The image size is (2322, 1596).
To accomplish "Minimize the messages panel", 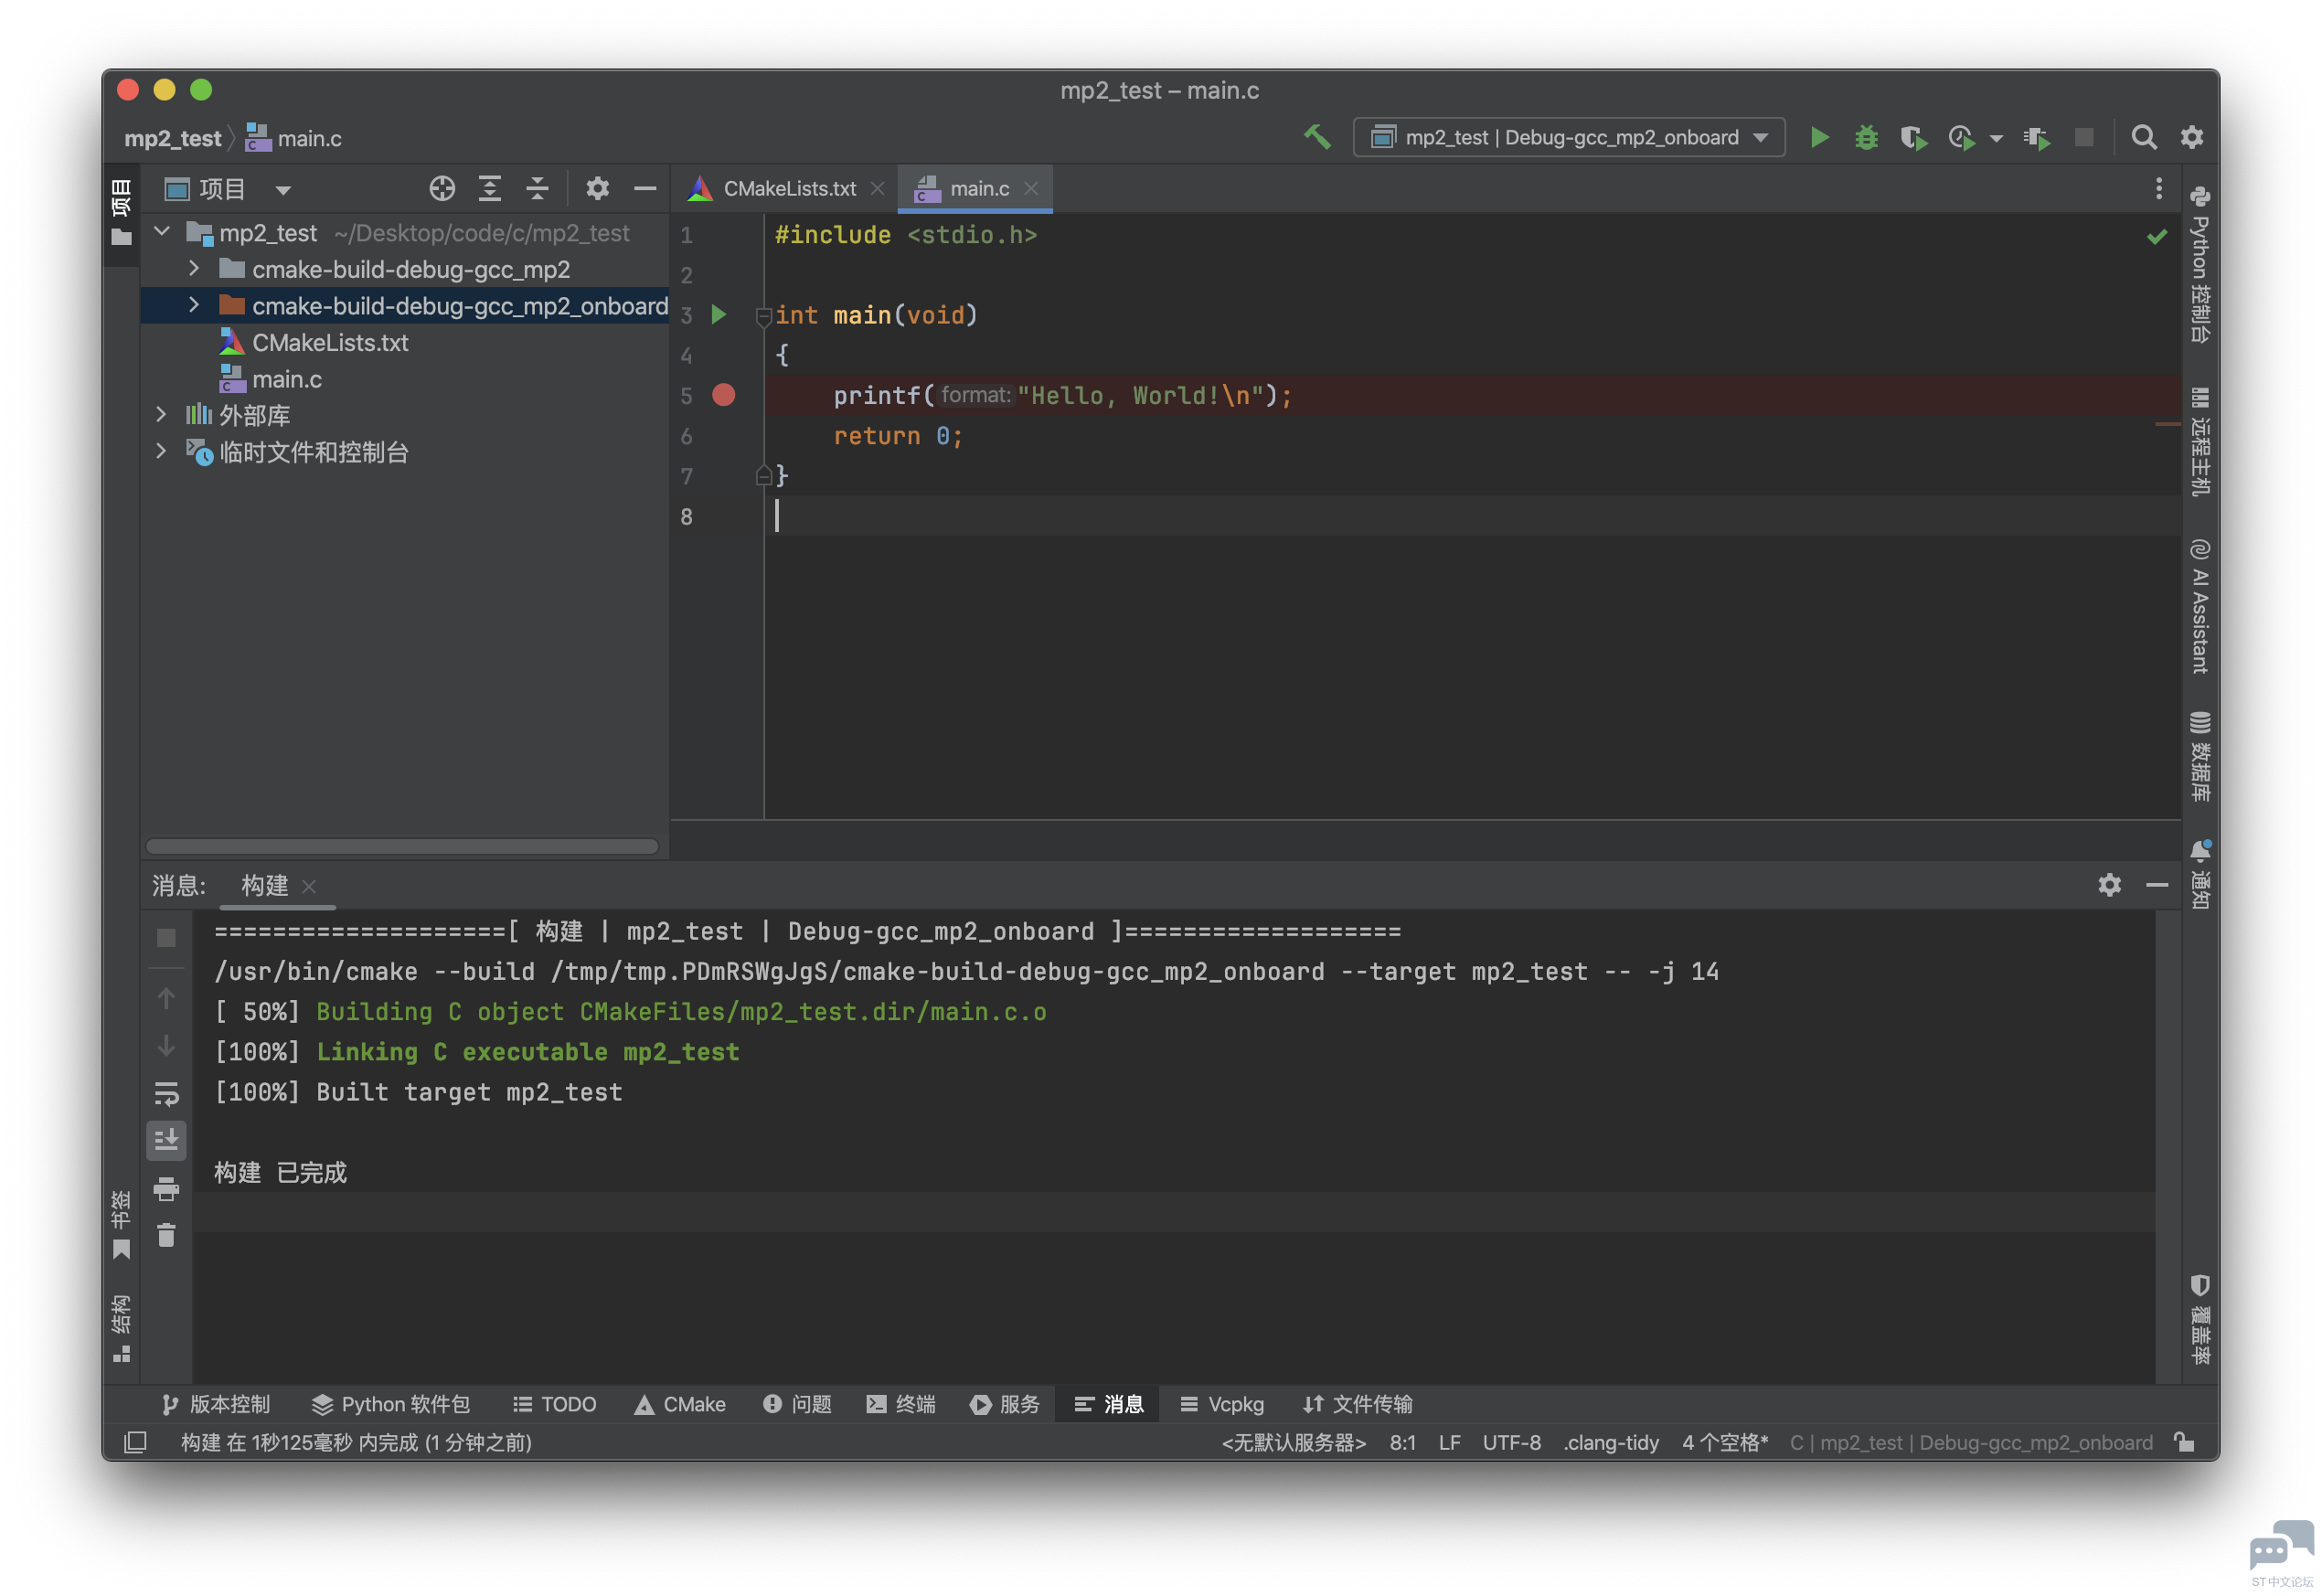I will [2157, 884].
